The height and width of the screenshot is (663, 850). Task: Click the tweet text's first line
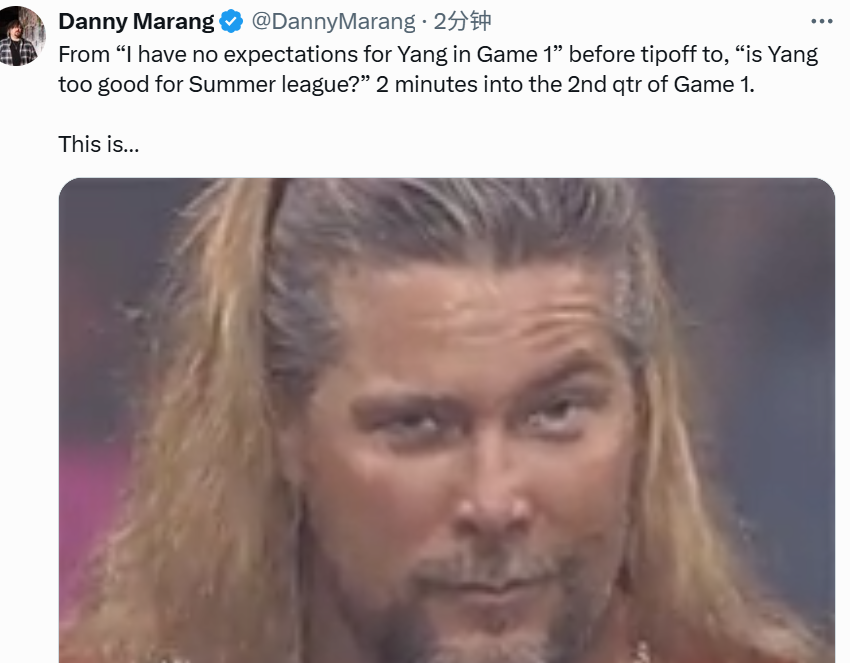(x=438, y=54)
